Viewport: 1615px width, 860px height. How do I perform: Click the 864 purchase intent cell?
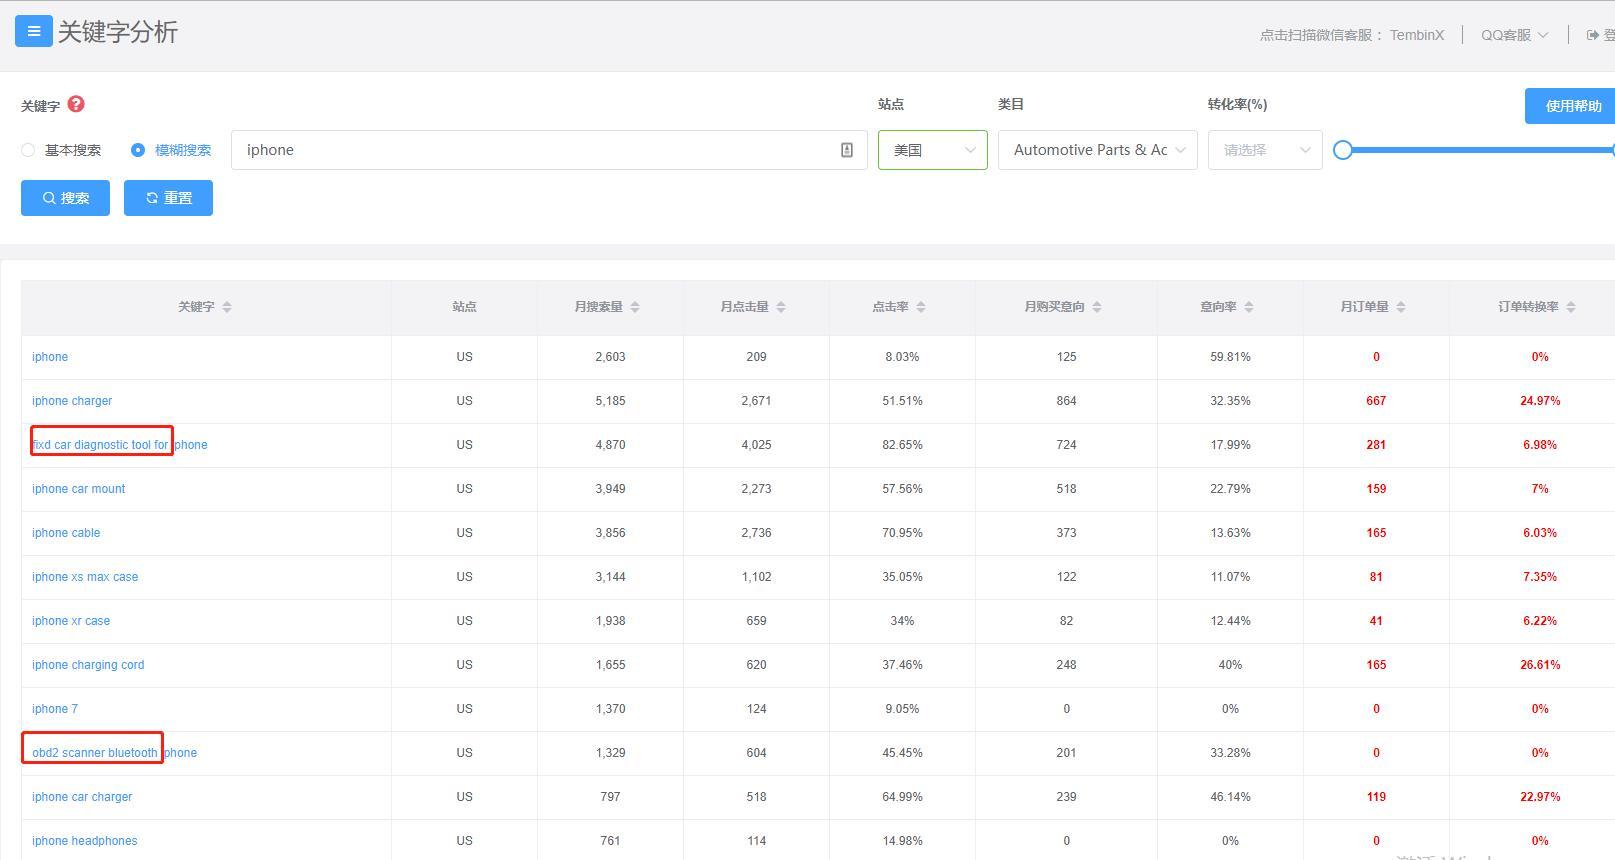point(1066,401)
